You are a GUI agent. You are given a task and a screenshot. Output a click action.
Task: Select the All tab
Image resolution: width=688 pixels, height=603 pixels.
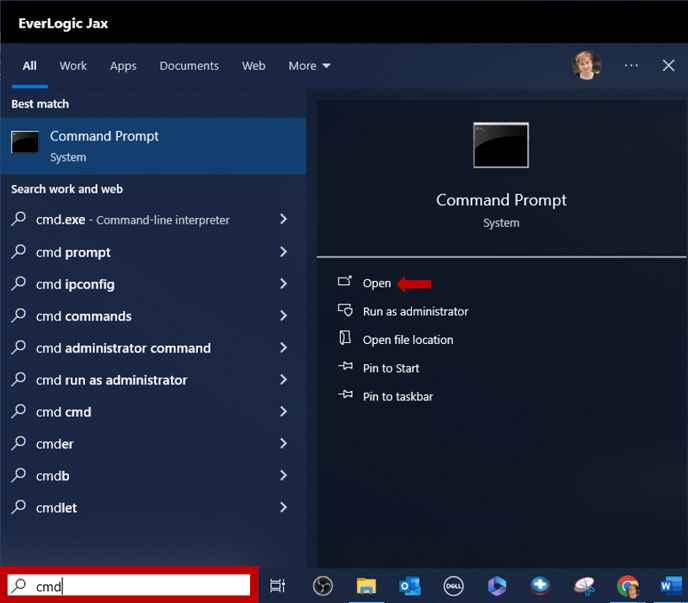pos(29,66)
